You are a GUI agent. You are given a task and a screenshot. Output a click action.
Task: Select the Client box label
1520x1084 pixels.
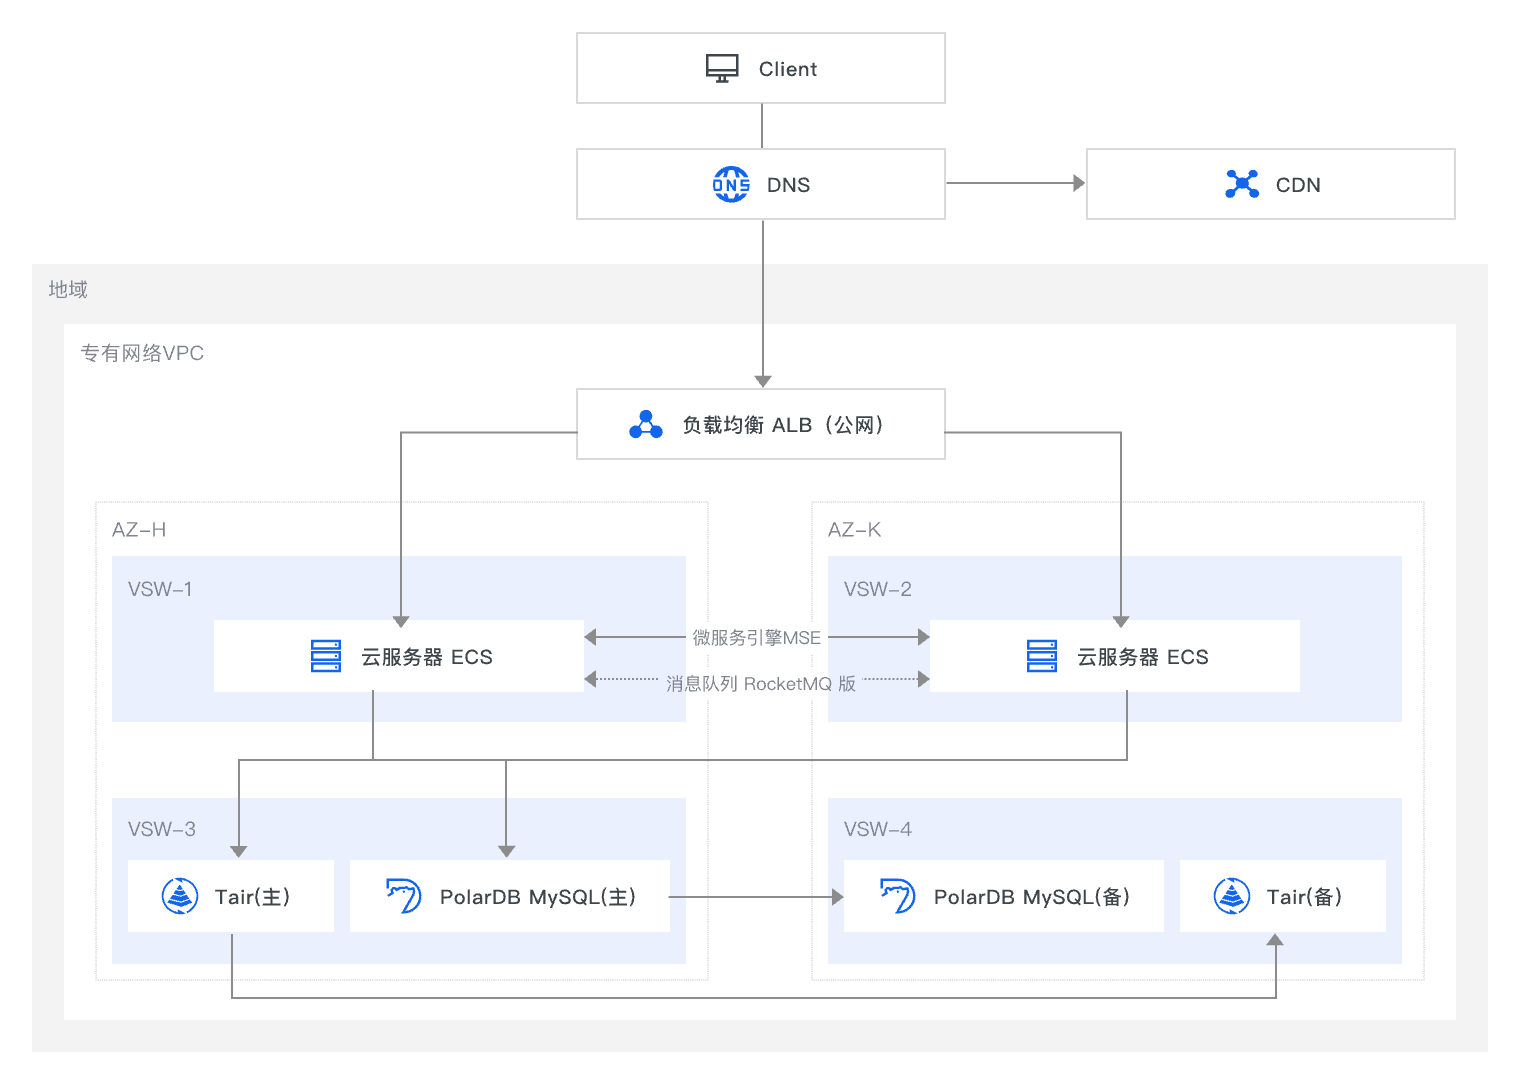click(x=788, y=69)
